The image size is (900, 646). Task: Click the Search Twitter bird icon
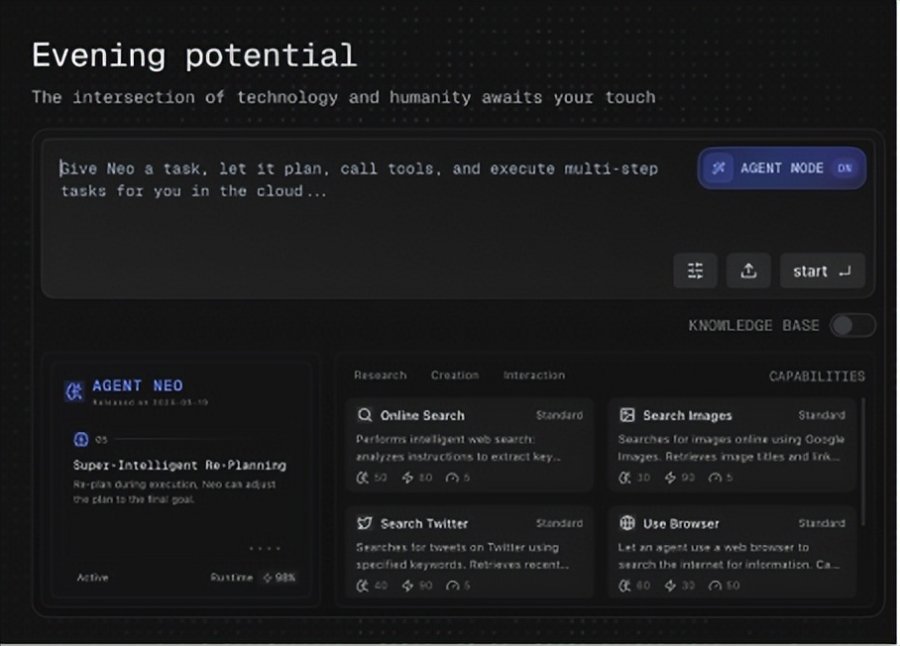[x=365, y=523]
